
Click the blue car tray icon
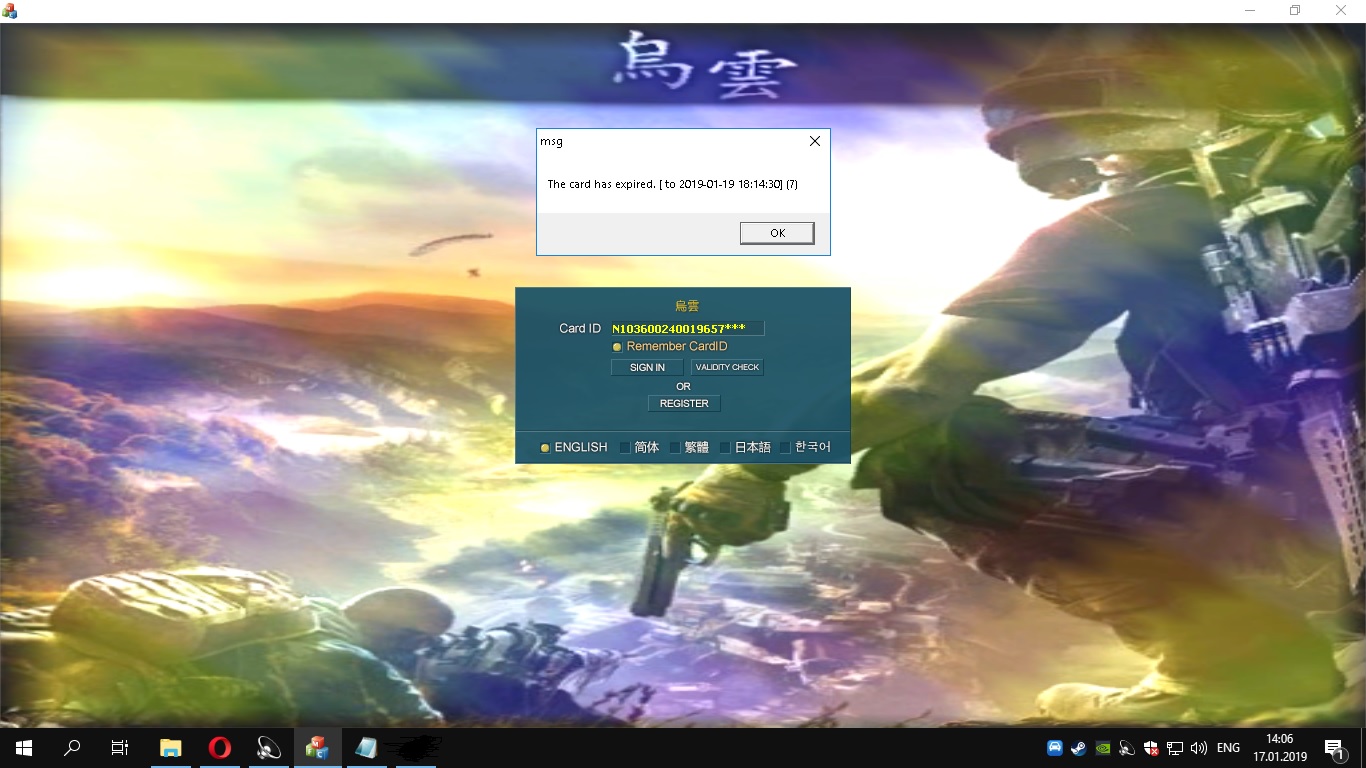point(1054,748)
